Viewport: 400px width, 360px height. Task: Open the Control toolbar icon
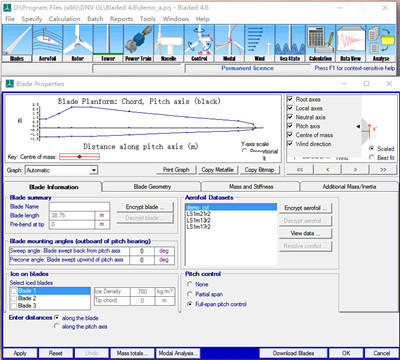199,44
